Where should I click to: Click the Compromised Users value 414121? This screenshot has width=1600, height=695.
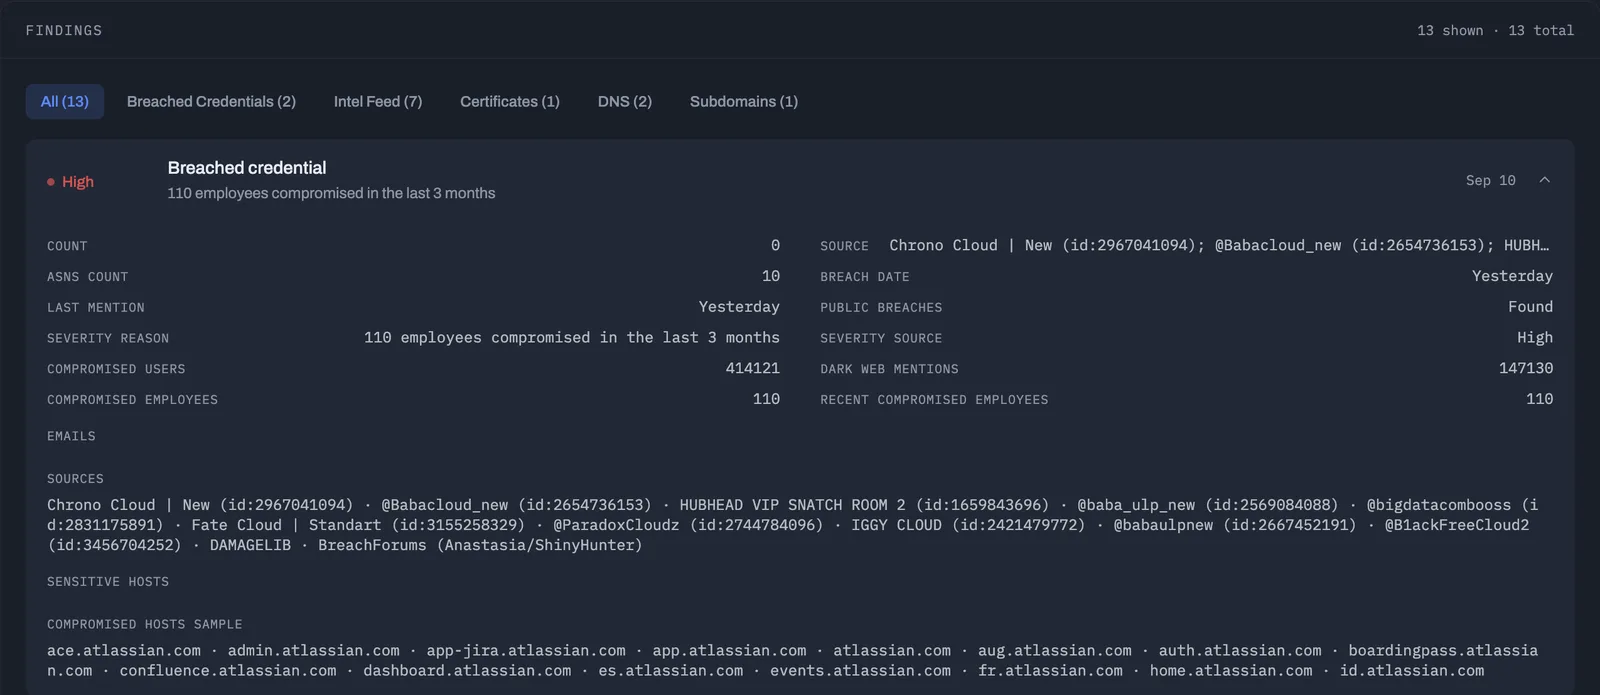point(752,368)
